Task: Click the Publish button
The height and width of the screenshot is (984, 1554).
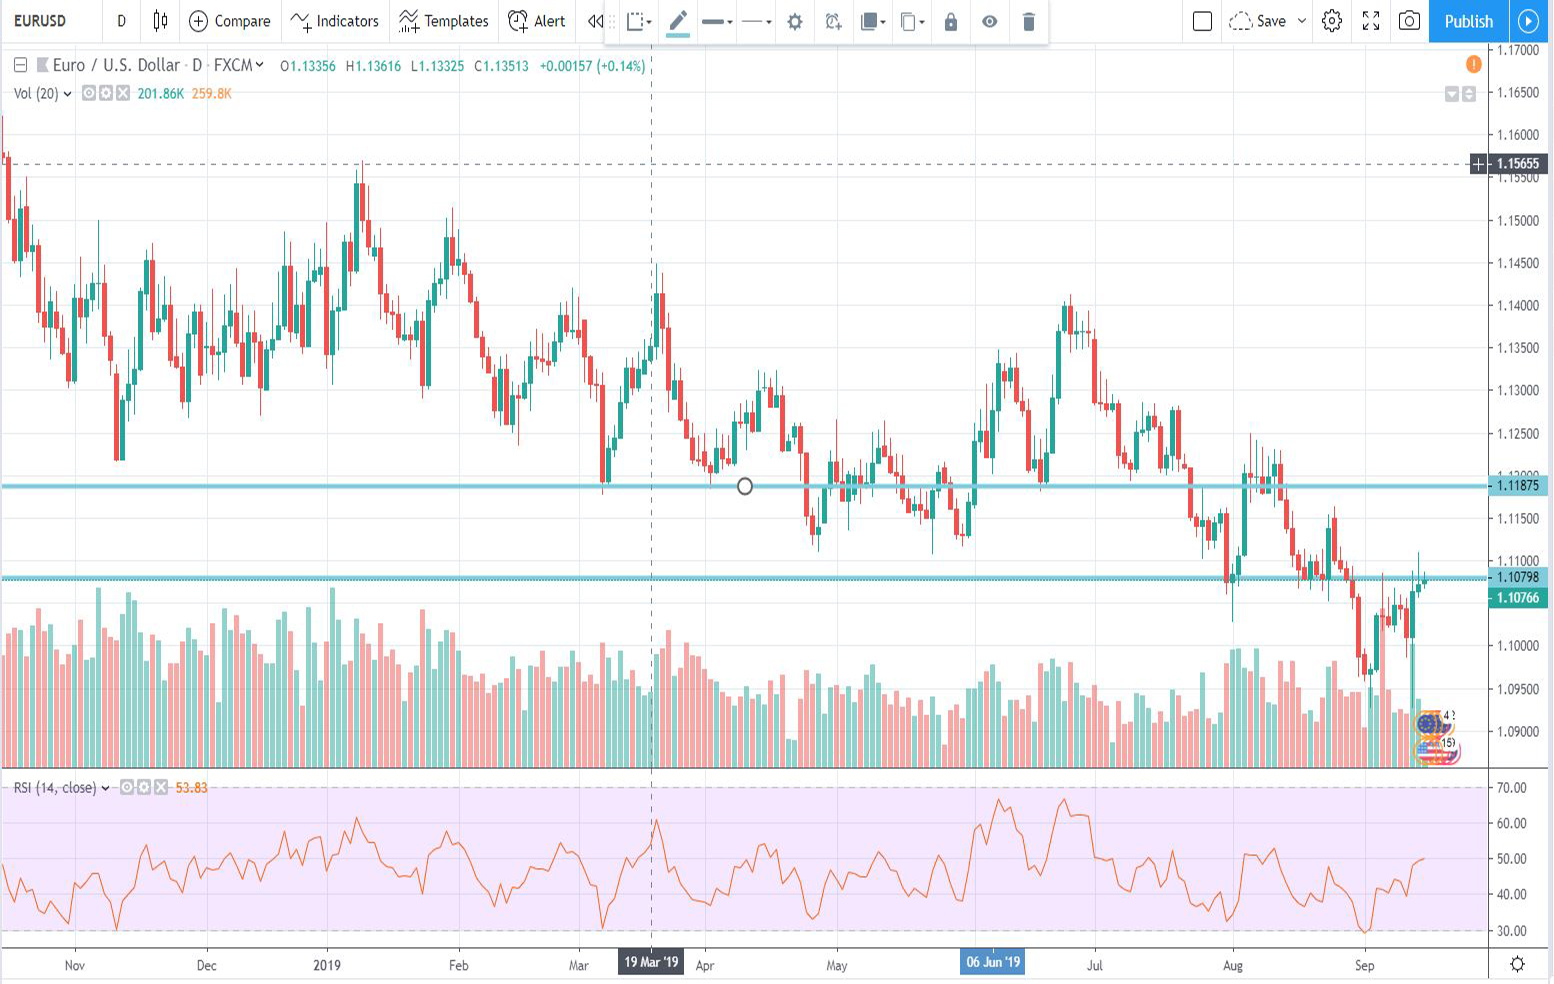Action: (1468, 21)
